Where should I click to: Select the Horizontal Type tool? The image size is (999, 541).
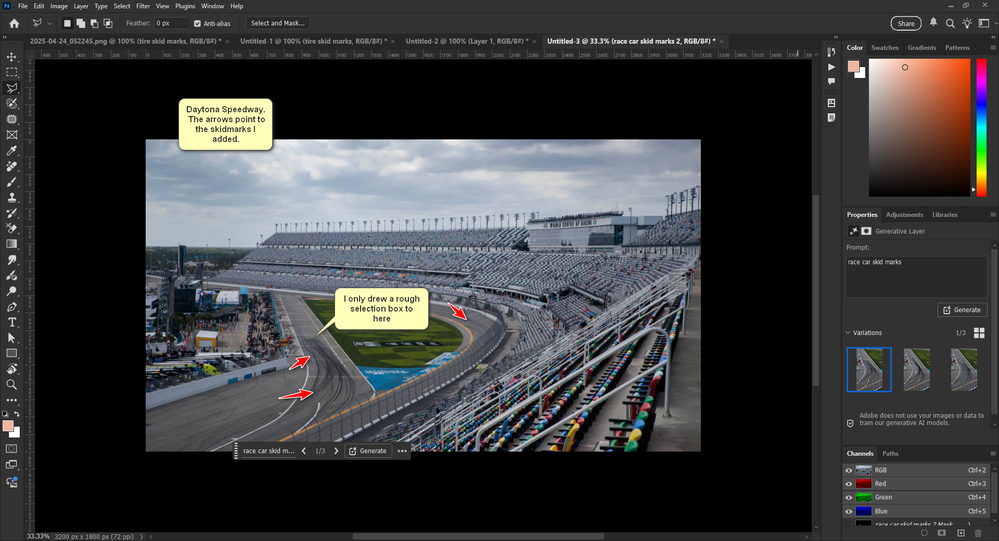click(x=11, y=322)
